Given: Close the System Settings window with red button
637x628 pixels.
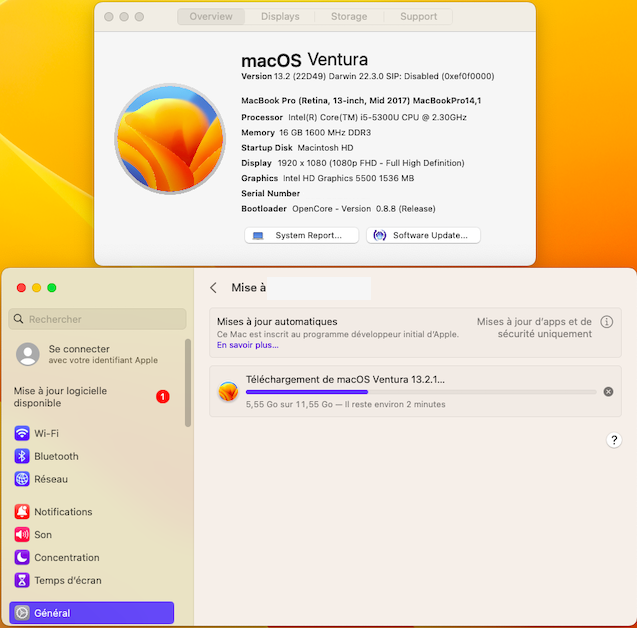Looking at the screenshot, I should 21,288.
